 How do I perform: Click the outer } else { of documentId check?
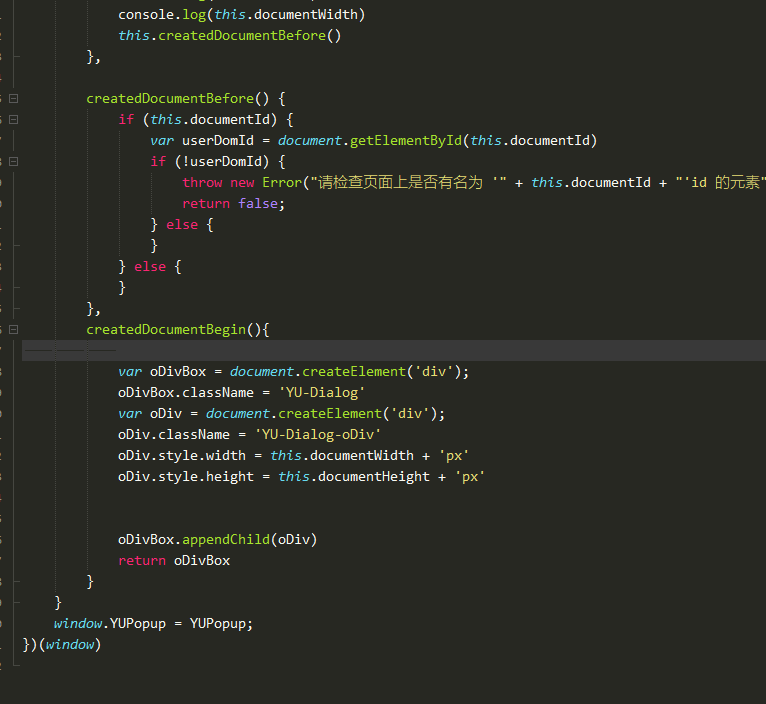[x=150, y=267]
